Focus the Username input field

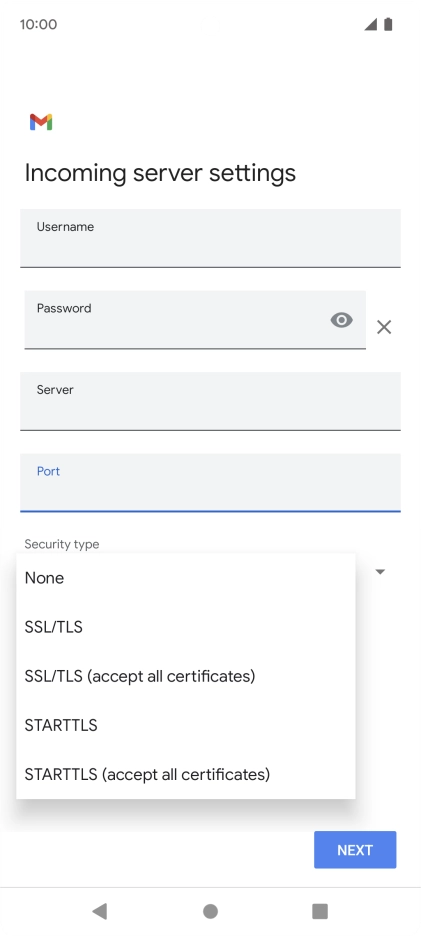click(210, 238)
